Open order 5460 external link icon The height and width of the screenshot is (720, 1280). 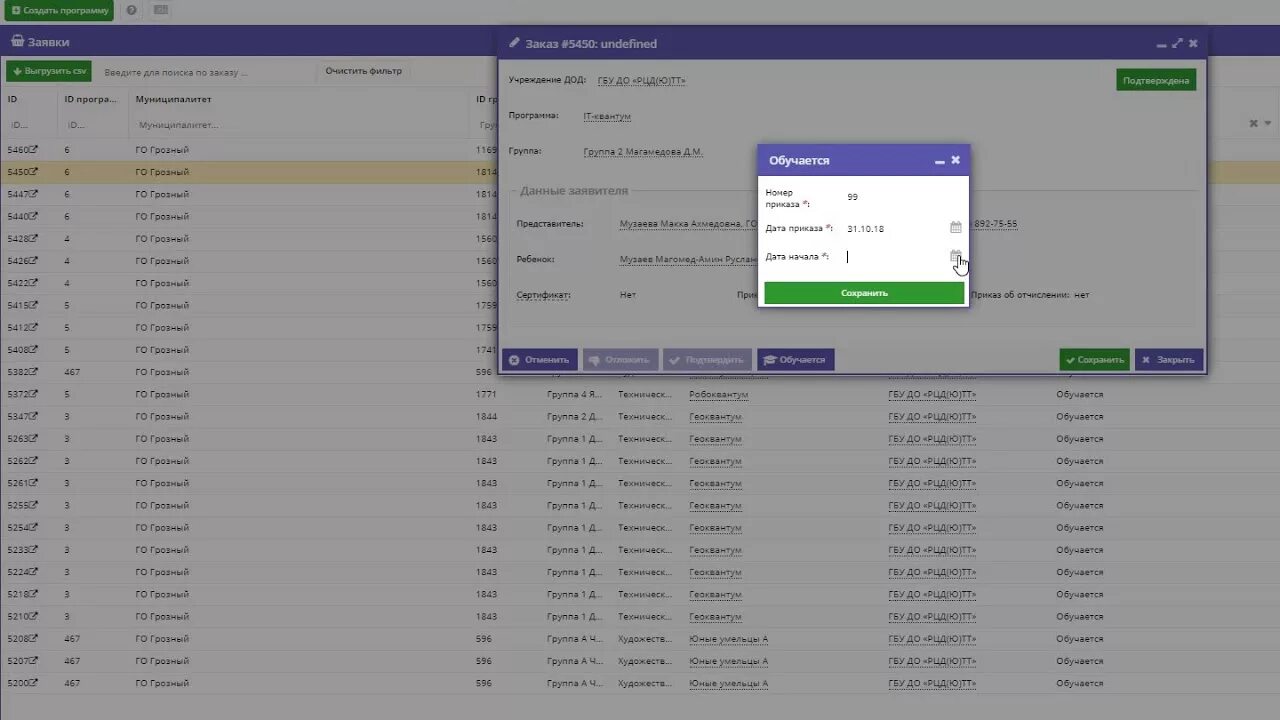pyautogui.click(x=33, y=149)
